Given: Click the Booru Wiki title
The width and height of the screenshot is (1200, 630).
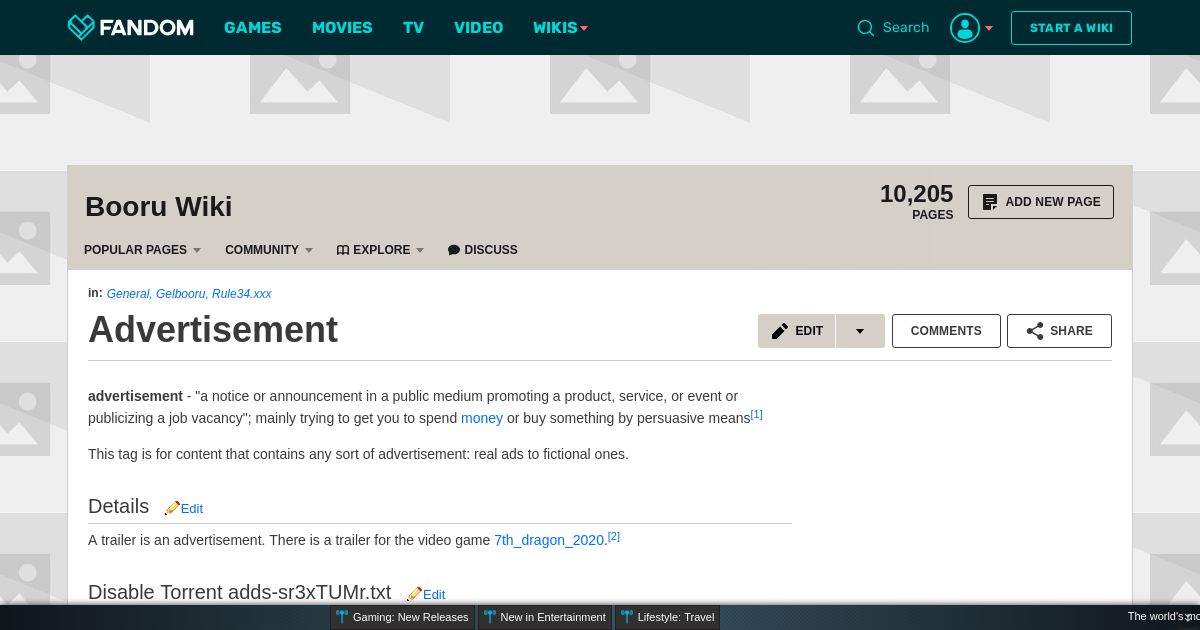Looking at the screenshot, I should point(158,207).
